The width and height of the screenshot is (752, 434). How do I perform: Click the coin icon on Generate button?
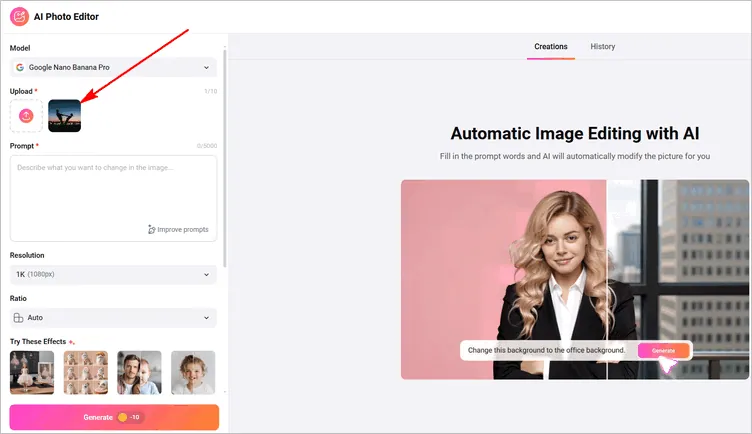pos(123,417)
